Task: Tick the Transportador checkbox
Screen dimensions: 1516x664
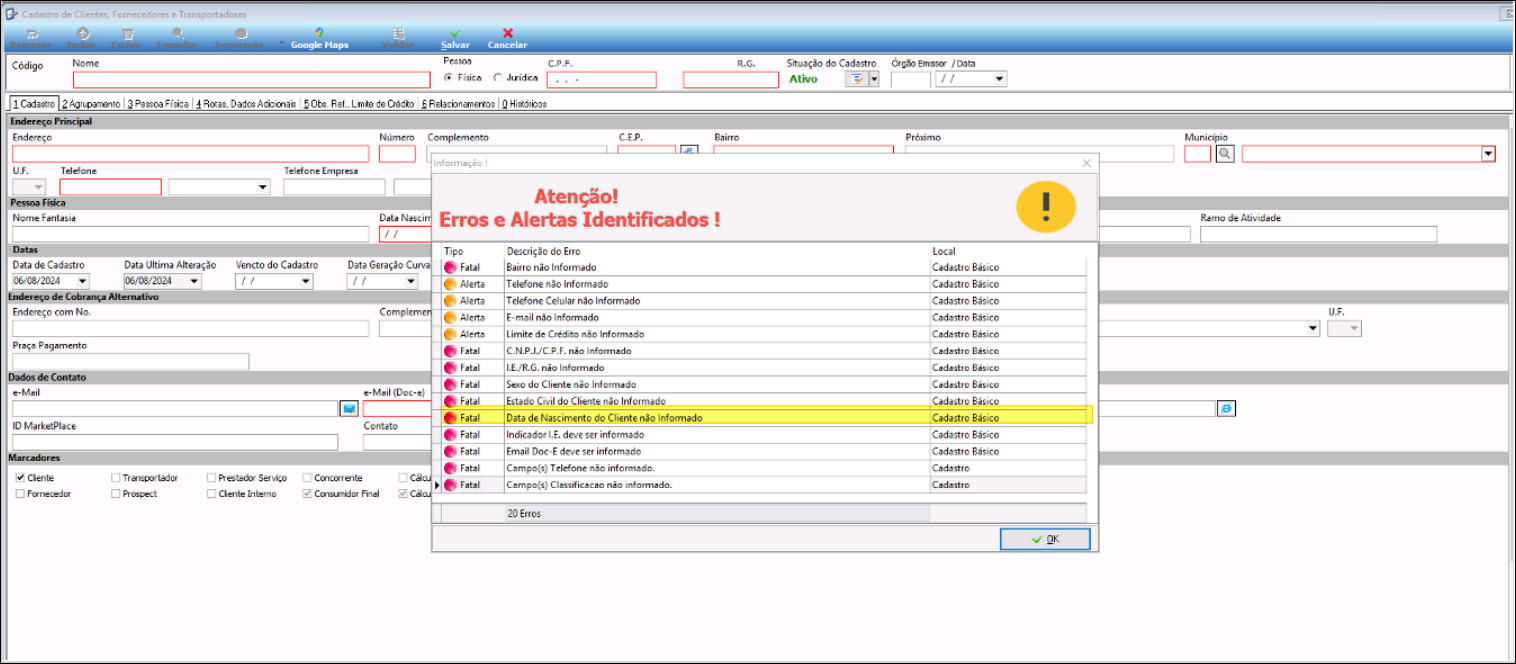Action: (116, 478)
